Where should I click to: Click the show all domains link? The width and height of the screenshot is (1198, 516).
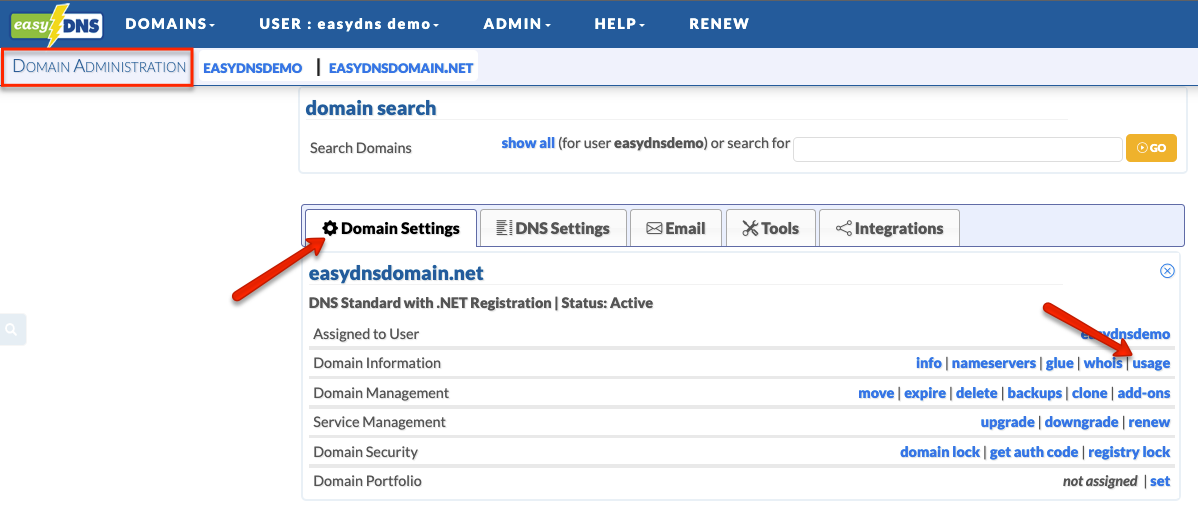[528, 143]
